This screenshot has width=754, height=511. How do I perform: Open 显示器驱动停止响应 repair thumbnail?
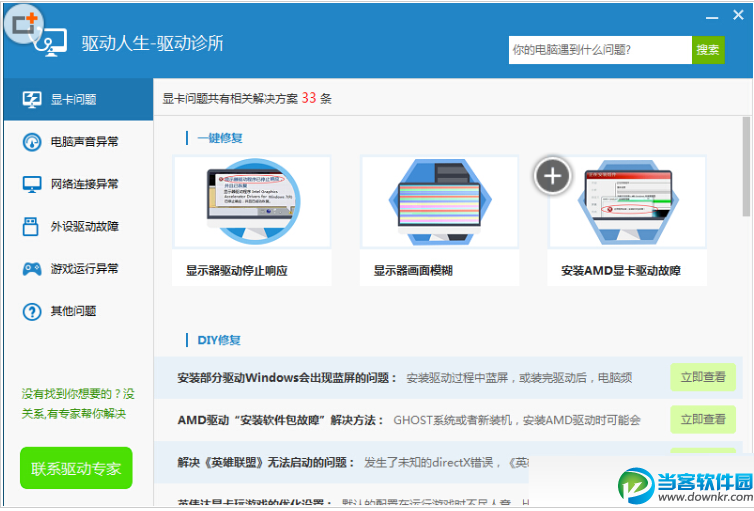[x=252, y=202]
